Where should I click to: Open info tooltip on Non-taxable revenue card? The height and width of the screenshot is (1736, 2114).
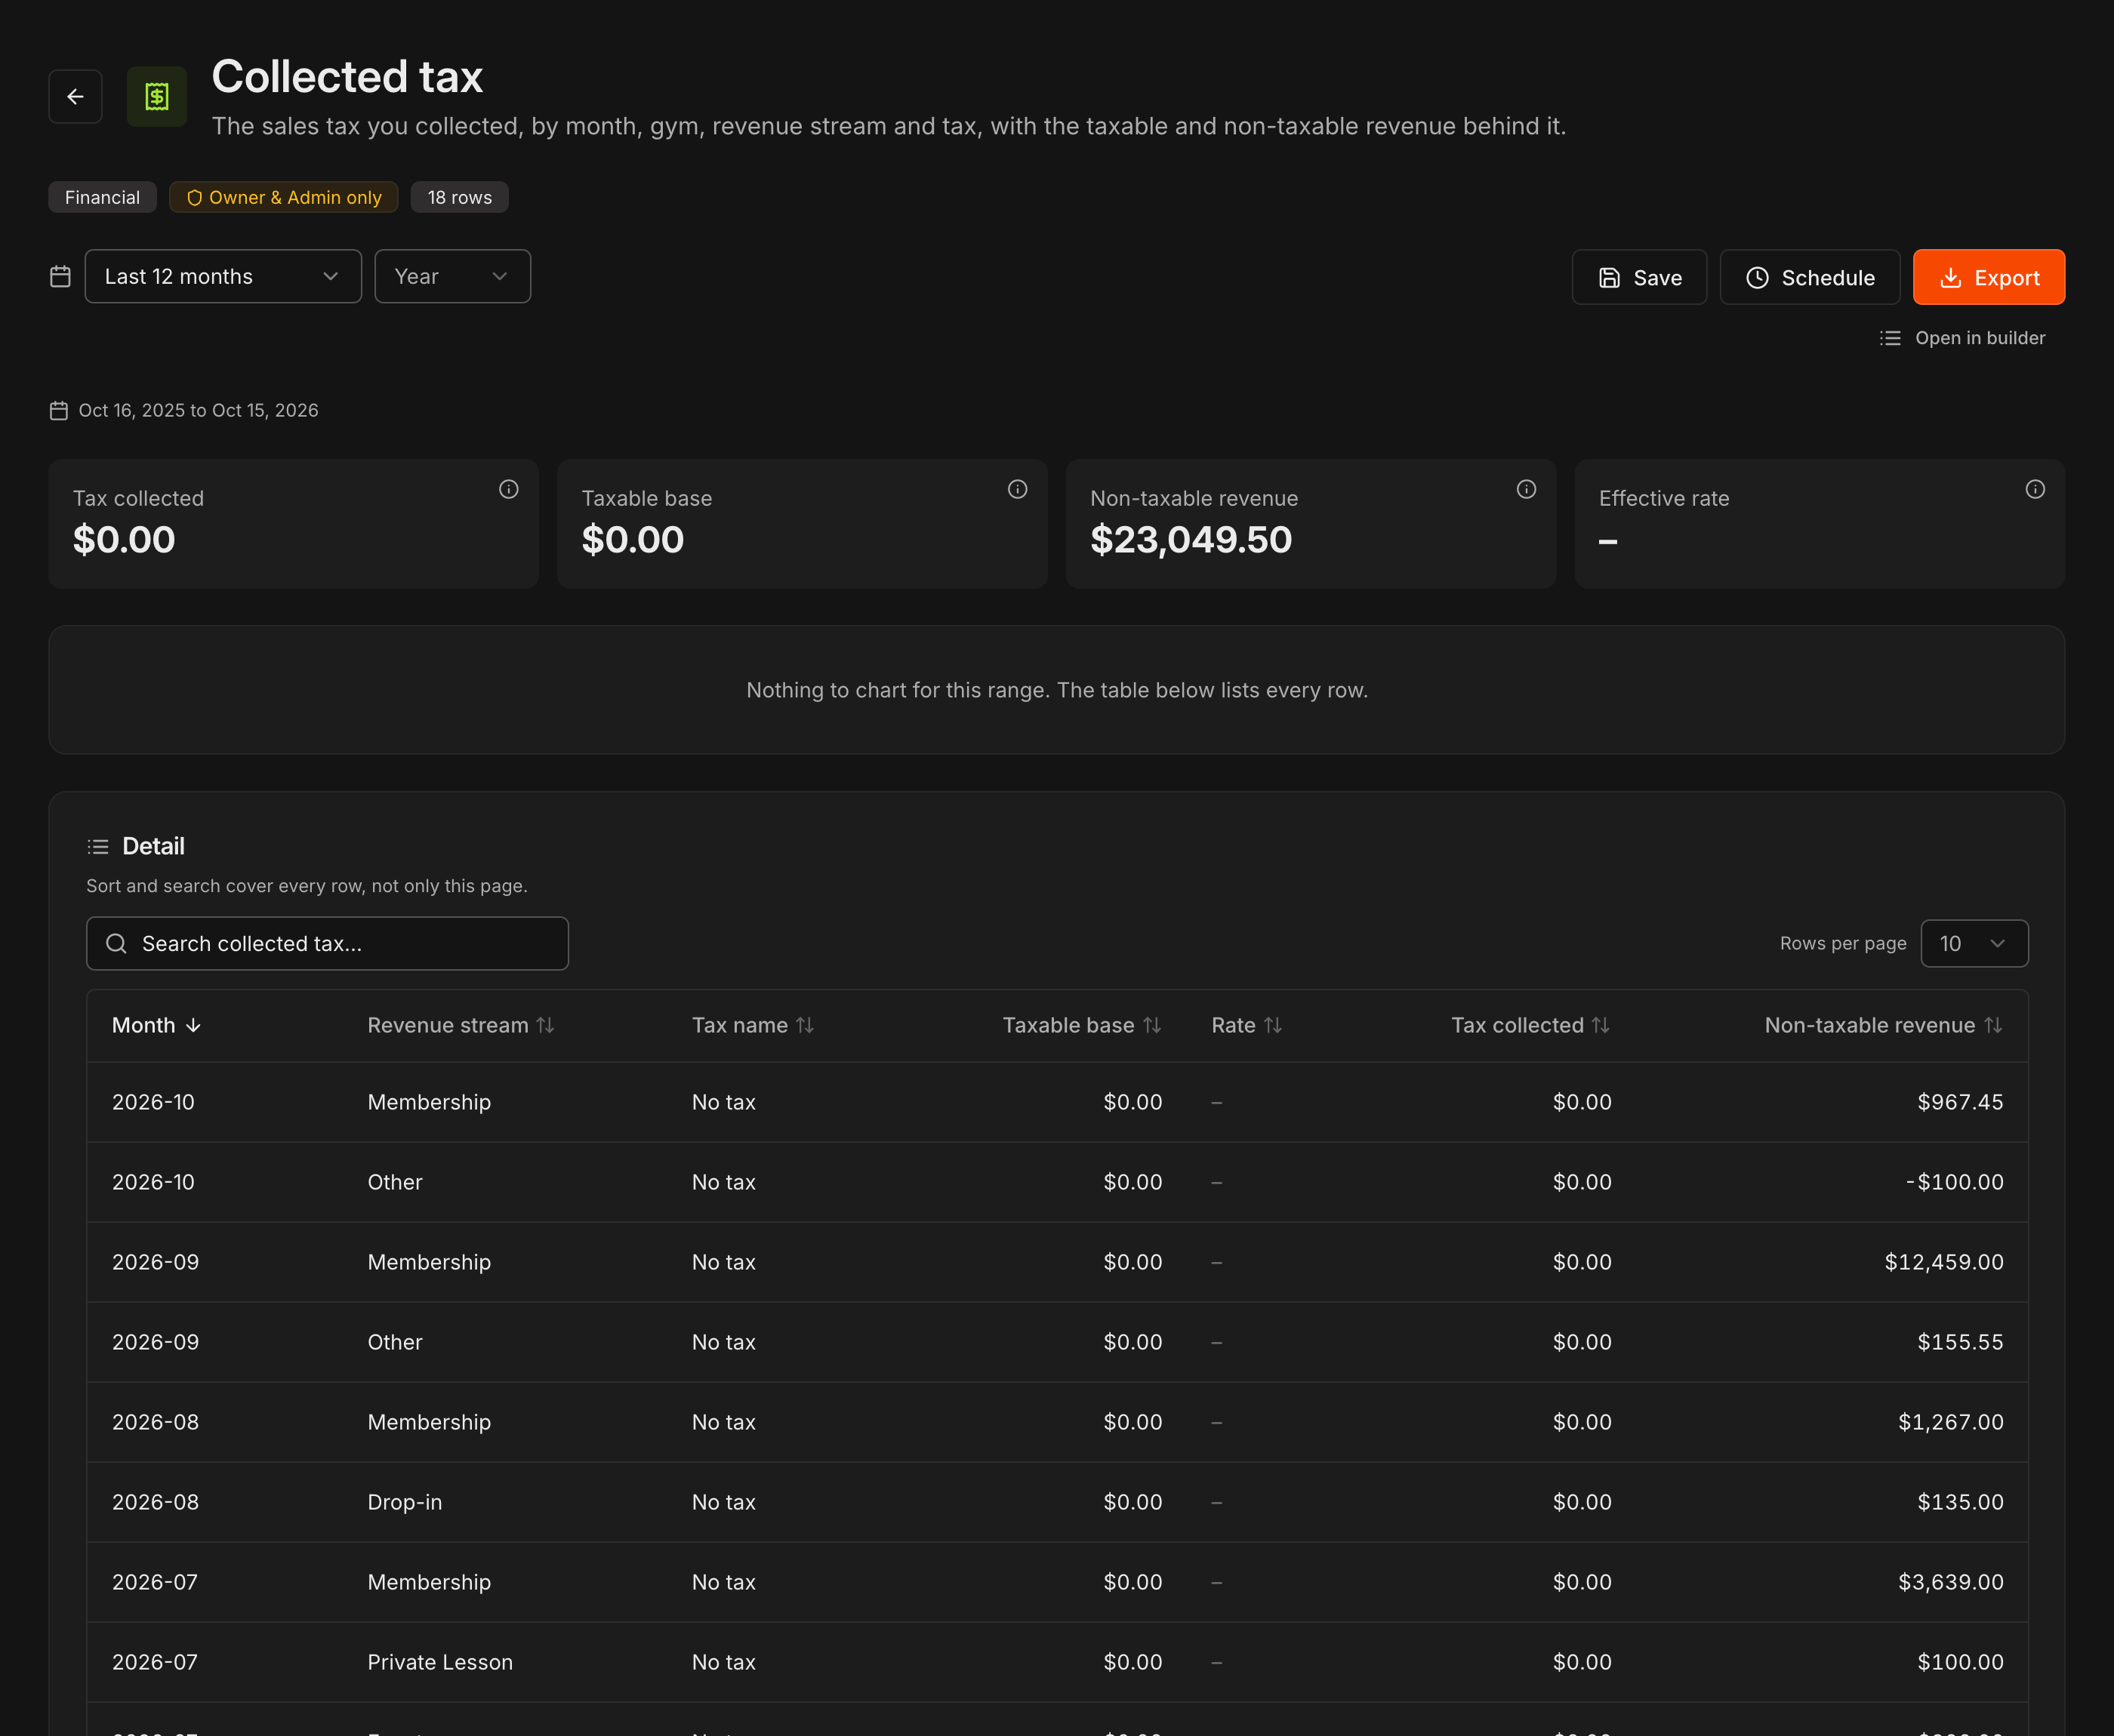[1526, 489]
